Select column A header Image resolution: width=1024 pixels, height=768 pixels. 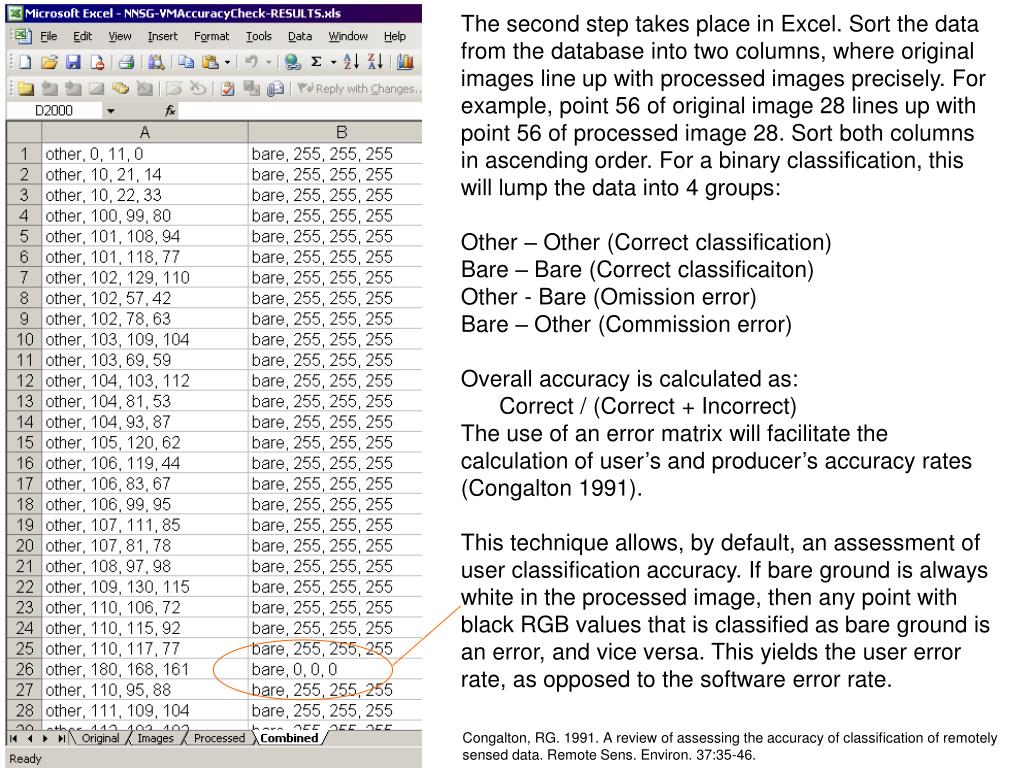coord(145,133)
